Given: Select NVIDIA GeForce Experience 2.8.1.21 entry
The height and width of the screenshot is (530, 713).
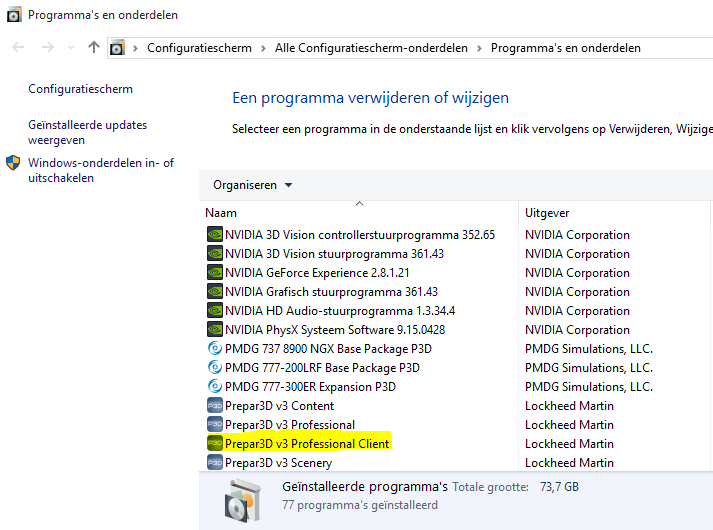Looking at the screenshot, I should (x=317, y=273).
